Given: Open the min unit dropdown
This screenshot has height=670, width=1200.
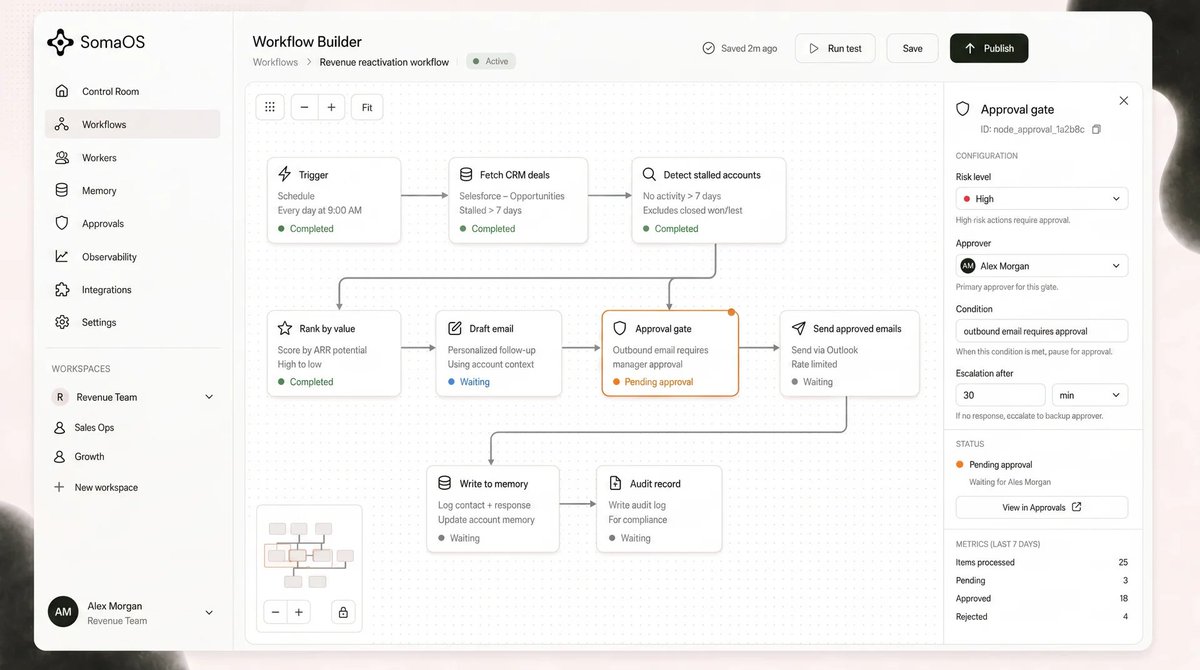Looking at the screenshot, I should click(1090, 395).
